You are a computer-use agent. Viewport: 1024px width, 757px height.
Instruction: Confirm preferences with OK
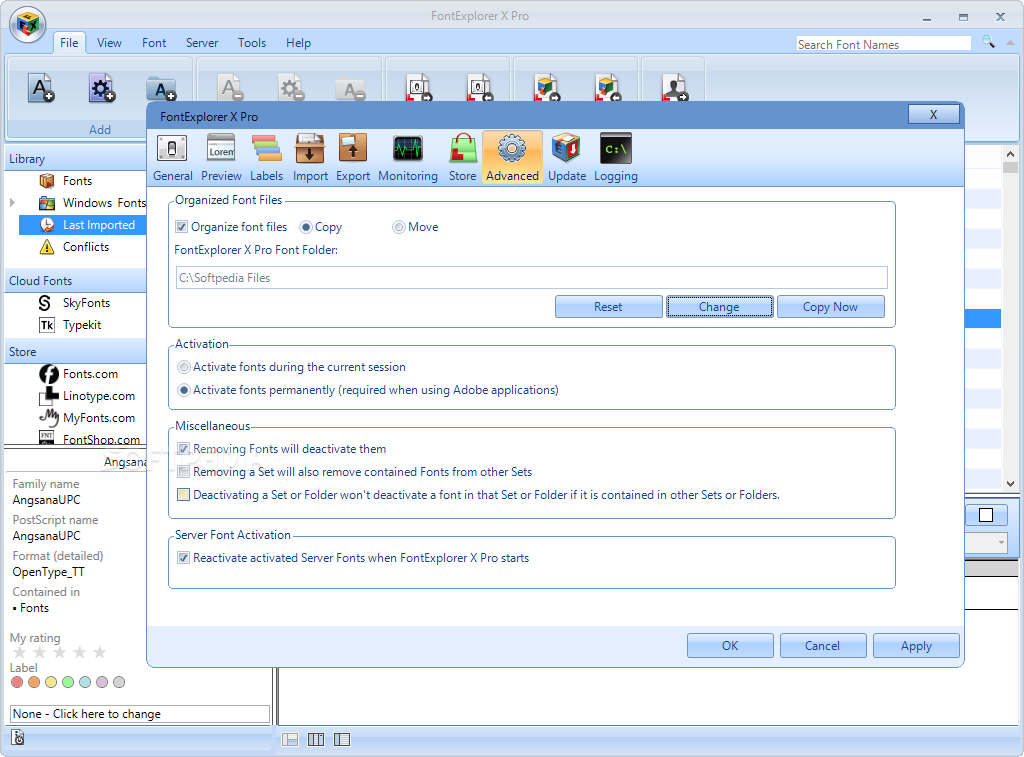pos(729,645)
